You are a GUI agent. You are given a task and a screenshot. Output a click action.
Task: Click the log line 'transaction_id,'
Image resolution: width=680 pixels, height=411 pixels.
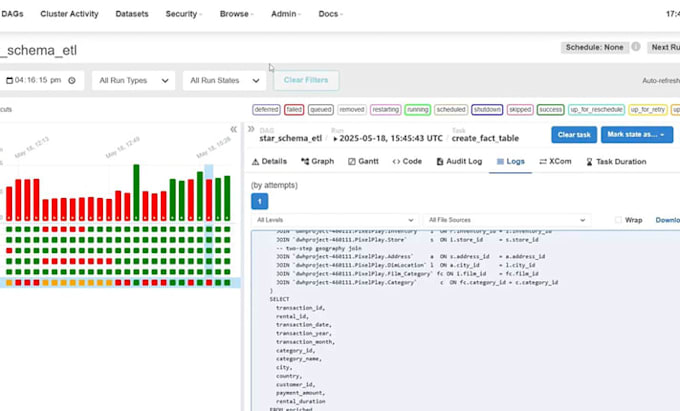tap(301, 308)
